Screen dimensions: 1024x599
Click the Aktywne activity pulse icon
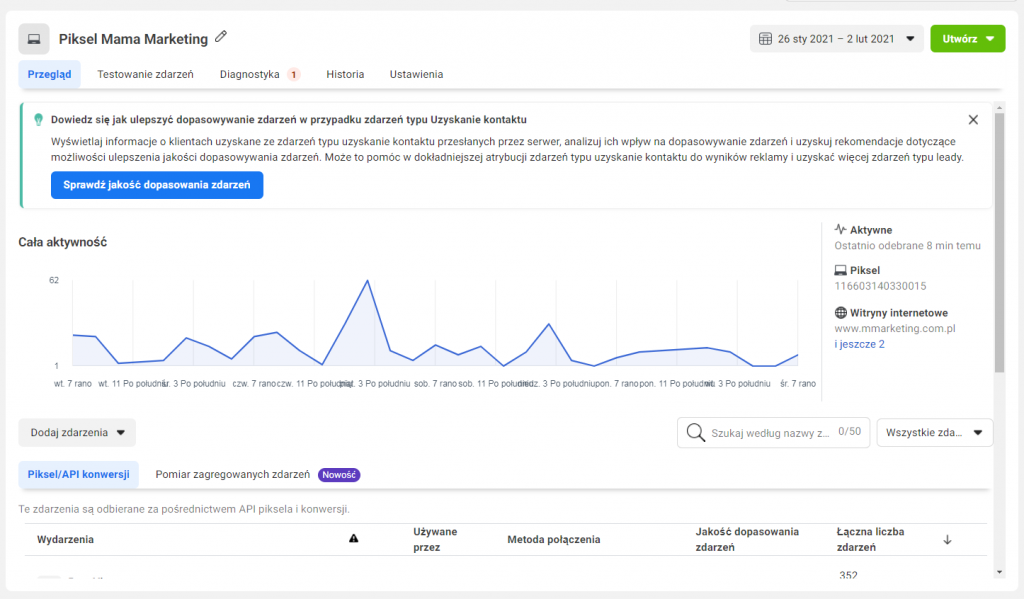(840, 229)
